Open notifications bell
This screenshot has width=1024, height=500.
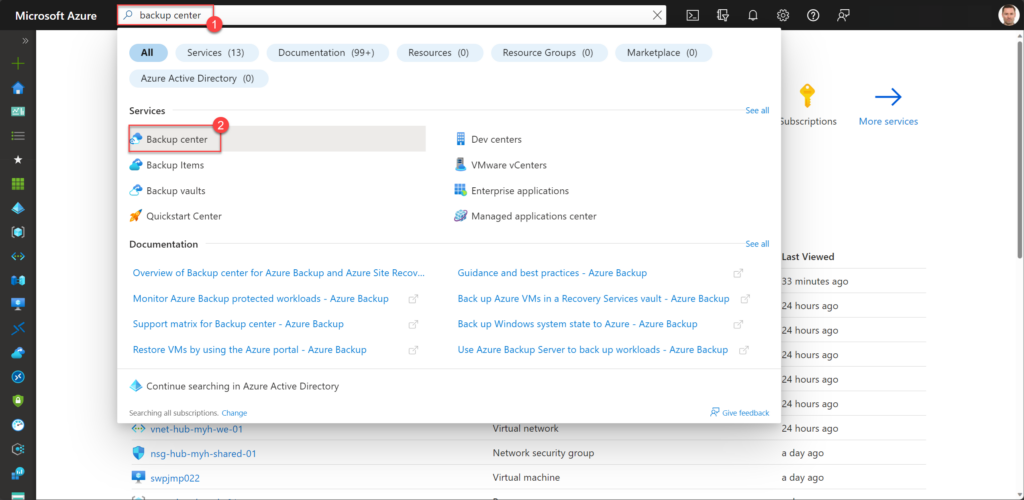coord(752,15)
